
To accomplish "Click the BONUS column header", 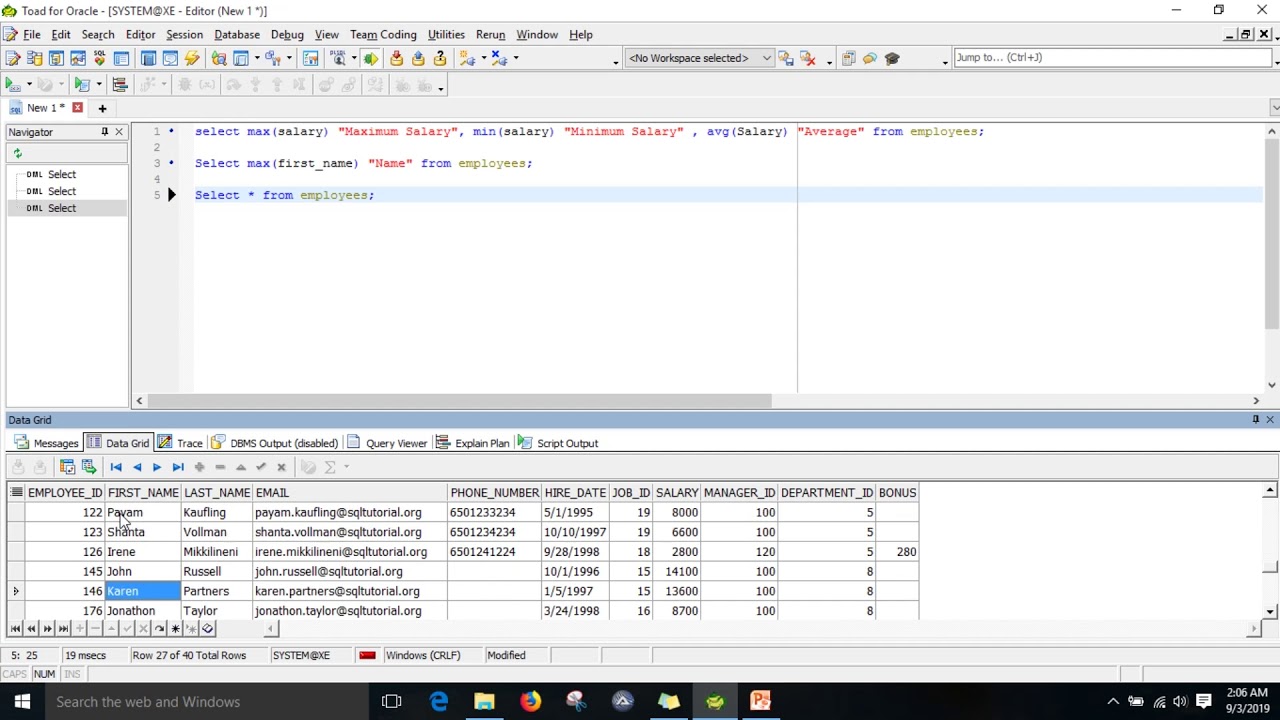I will [897, 492].
